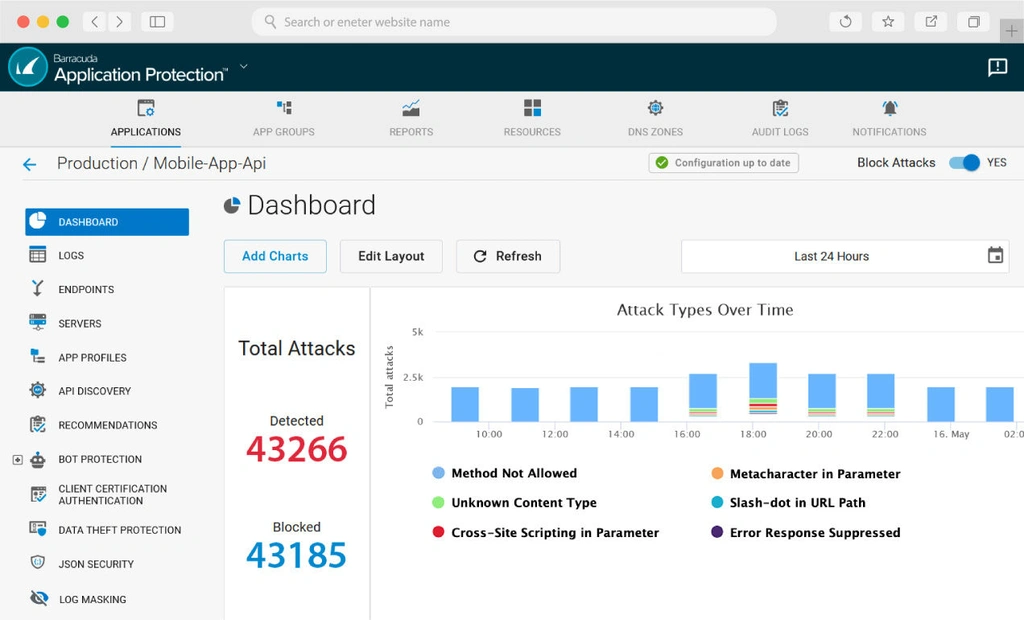Click the Refresh button
Screen dimensions: 1024x620
pyautogui.click(x=508, y=256)
